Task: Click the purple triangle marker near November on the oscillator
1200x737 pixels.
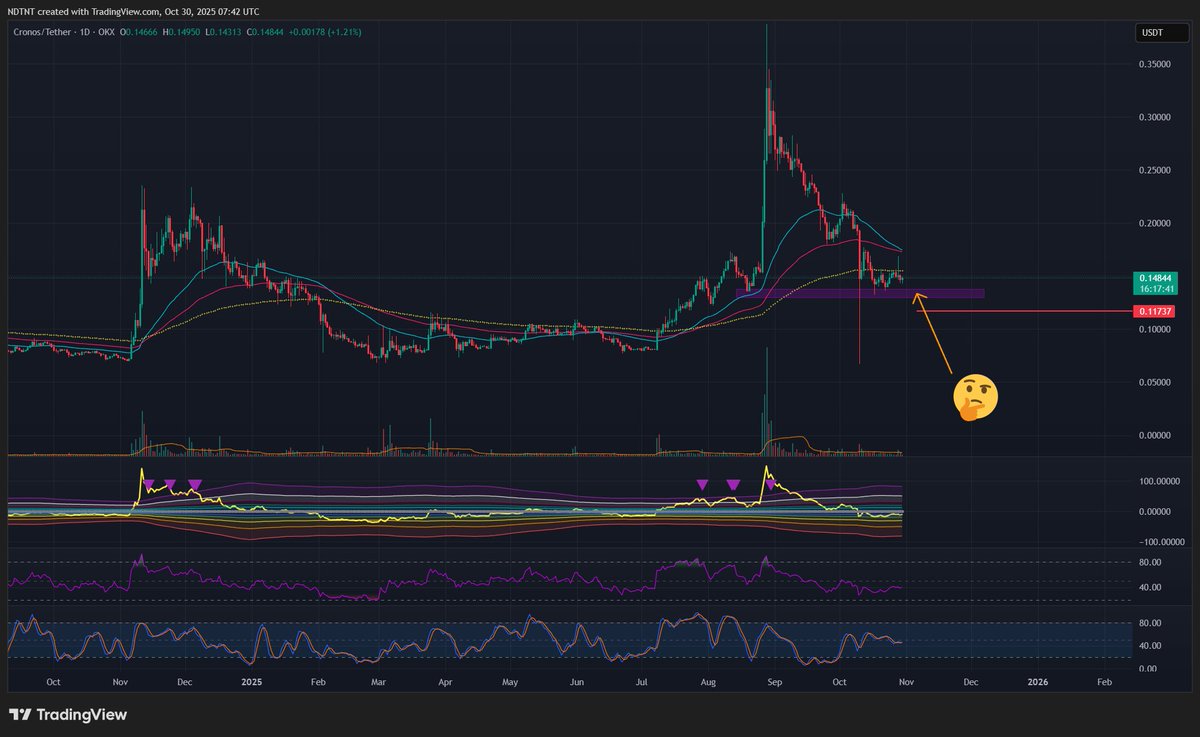Action: click(x=149, y=485)
